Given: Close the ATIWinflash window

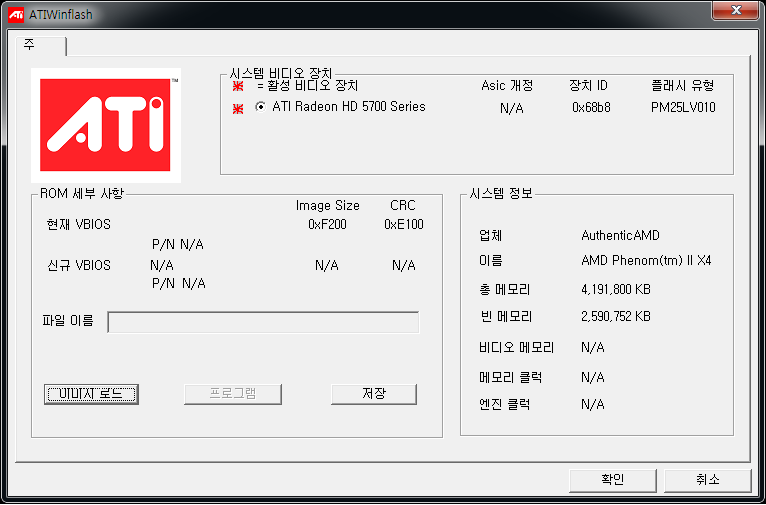Looking at the screenshot, I should pos(735,10).
